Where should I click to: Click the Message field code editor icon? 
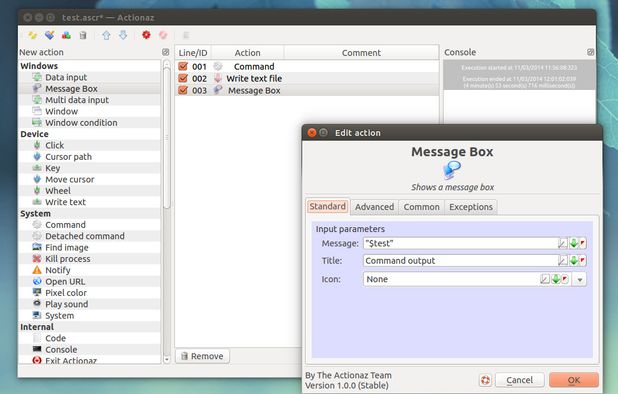click(x=563, y=243)
